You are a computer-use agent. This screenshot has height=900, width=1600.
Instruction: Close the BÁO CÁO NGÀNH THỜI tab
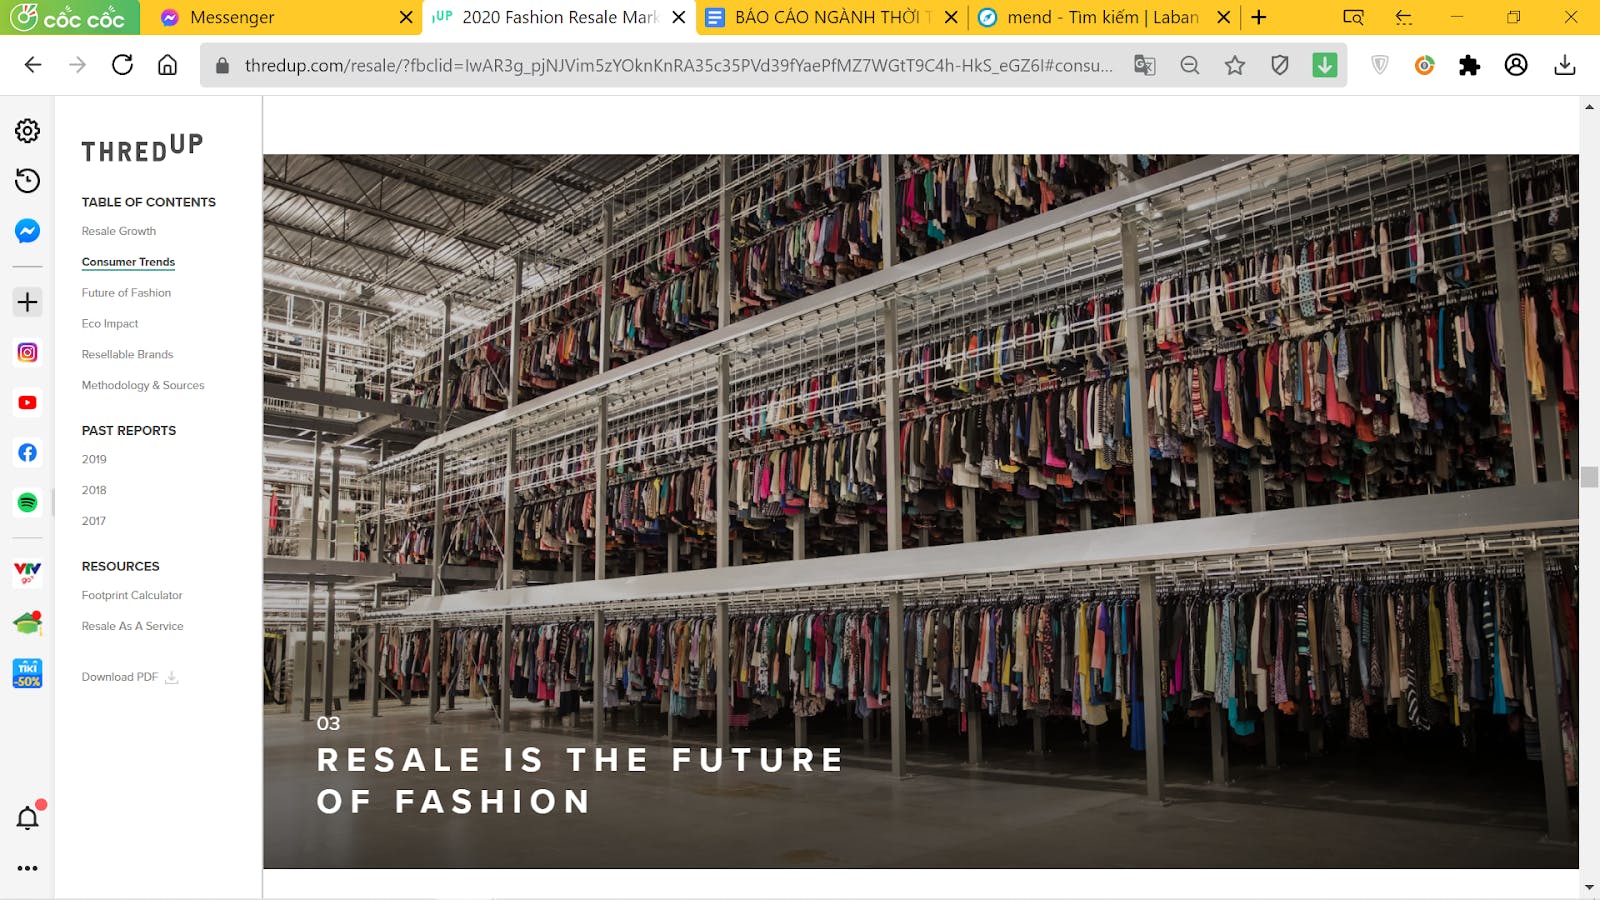(951, 17)
